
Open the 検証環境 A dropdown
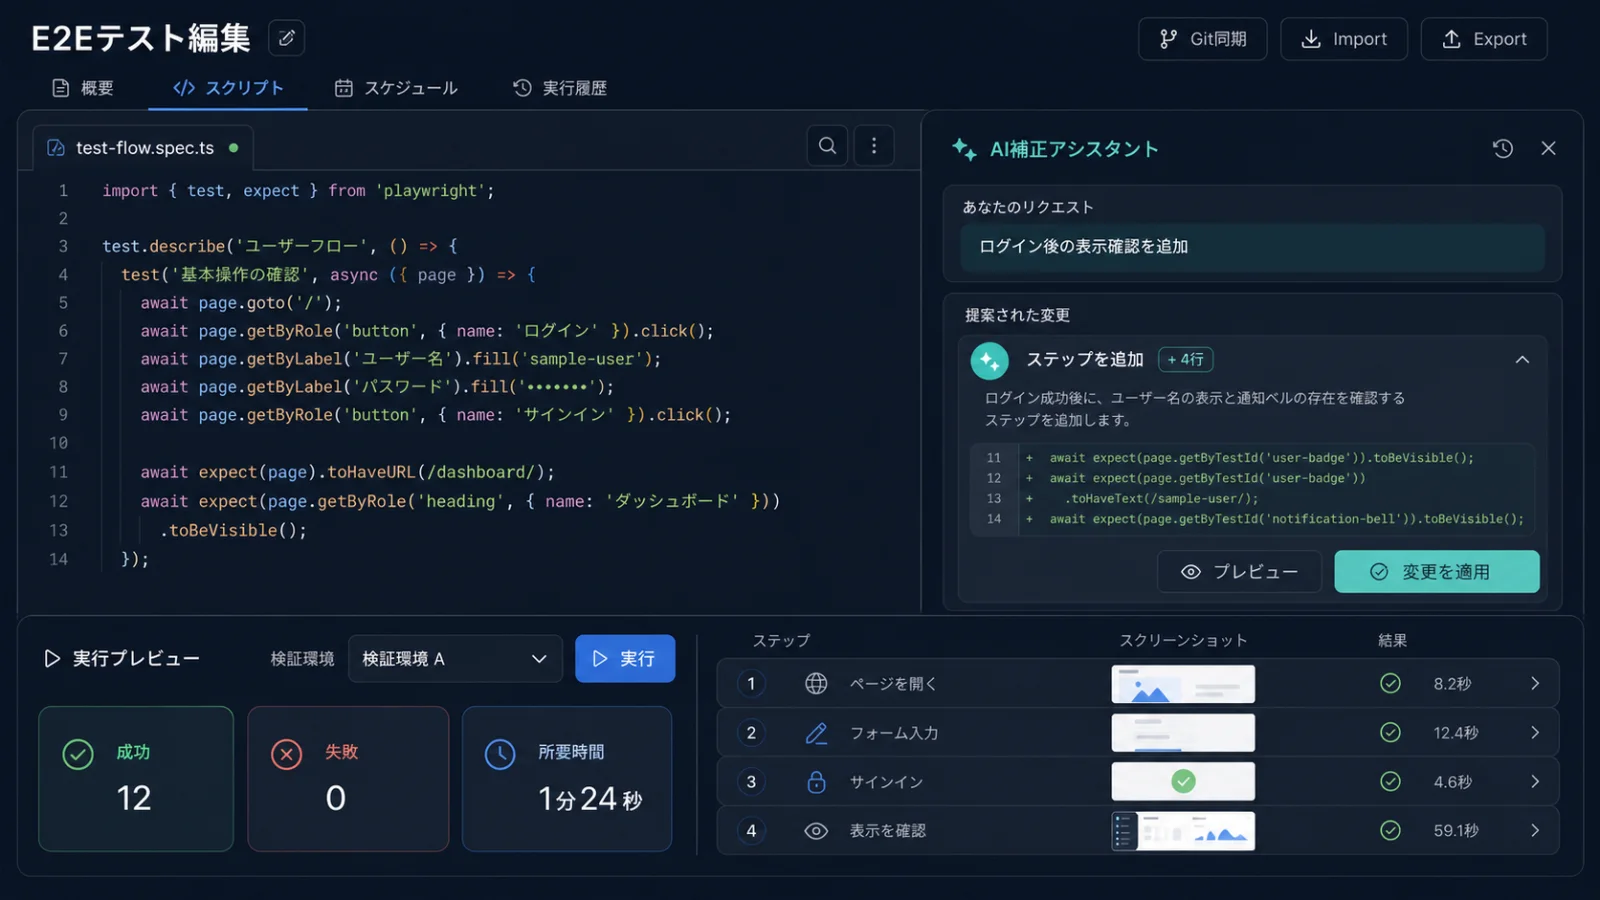pos(455,659)
